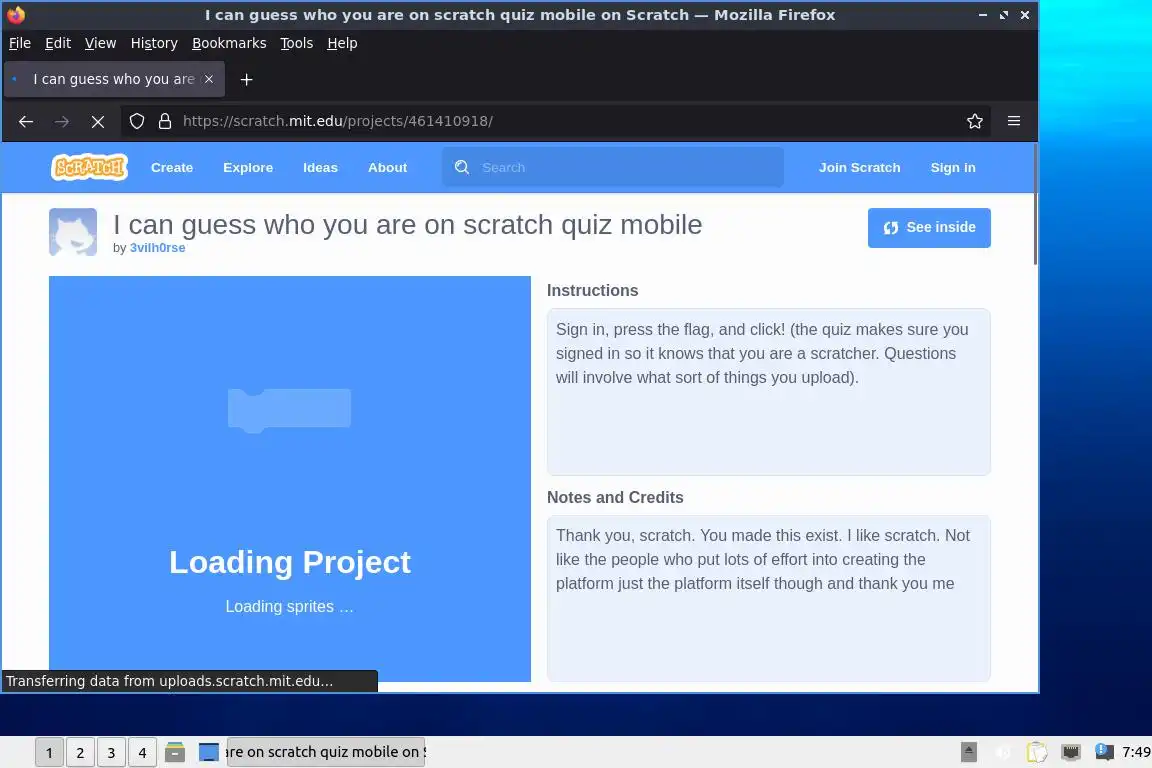Open the File menu
This screenshot has width=1152, height=768.
pyautogui.click(x=20, y=43)
